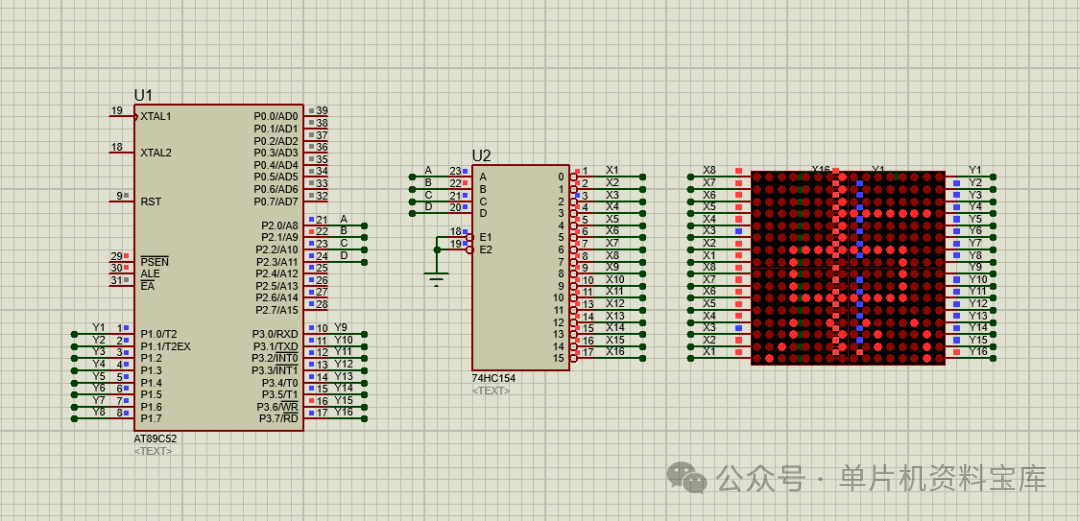This screenshot has width=1080, height=521.
Task: Click the X9 net label at U2 output 8
Action: click(x=612, y=267)
